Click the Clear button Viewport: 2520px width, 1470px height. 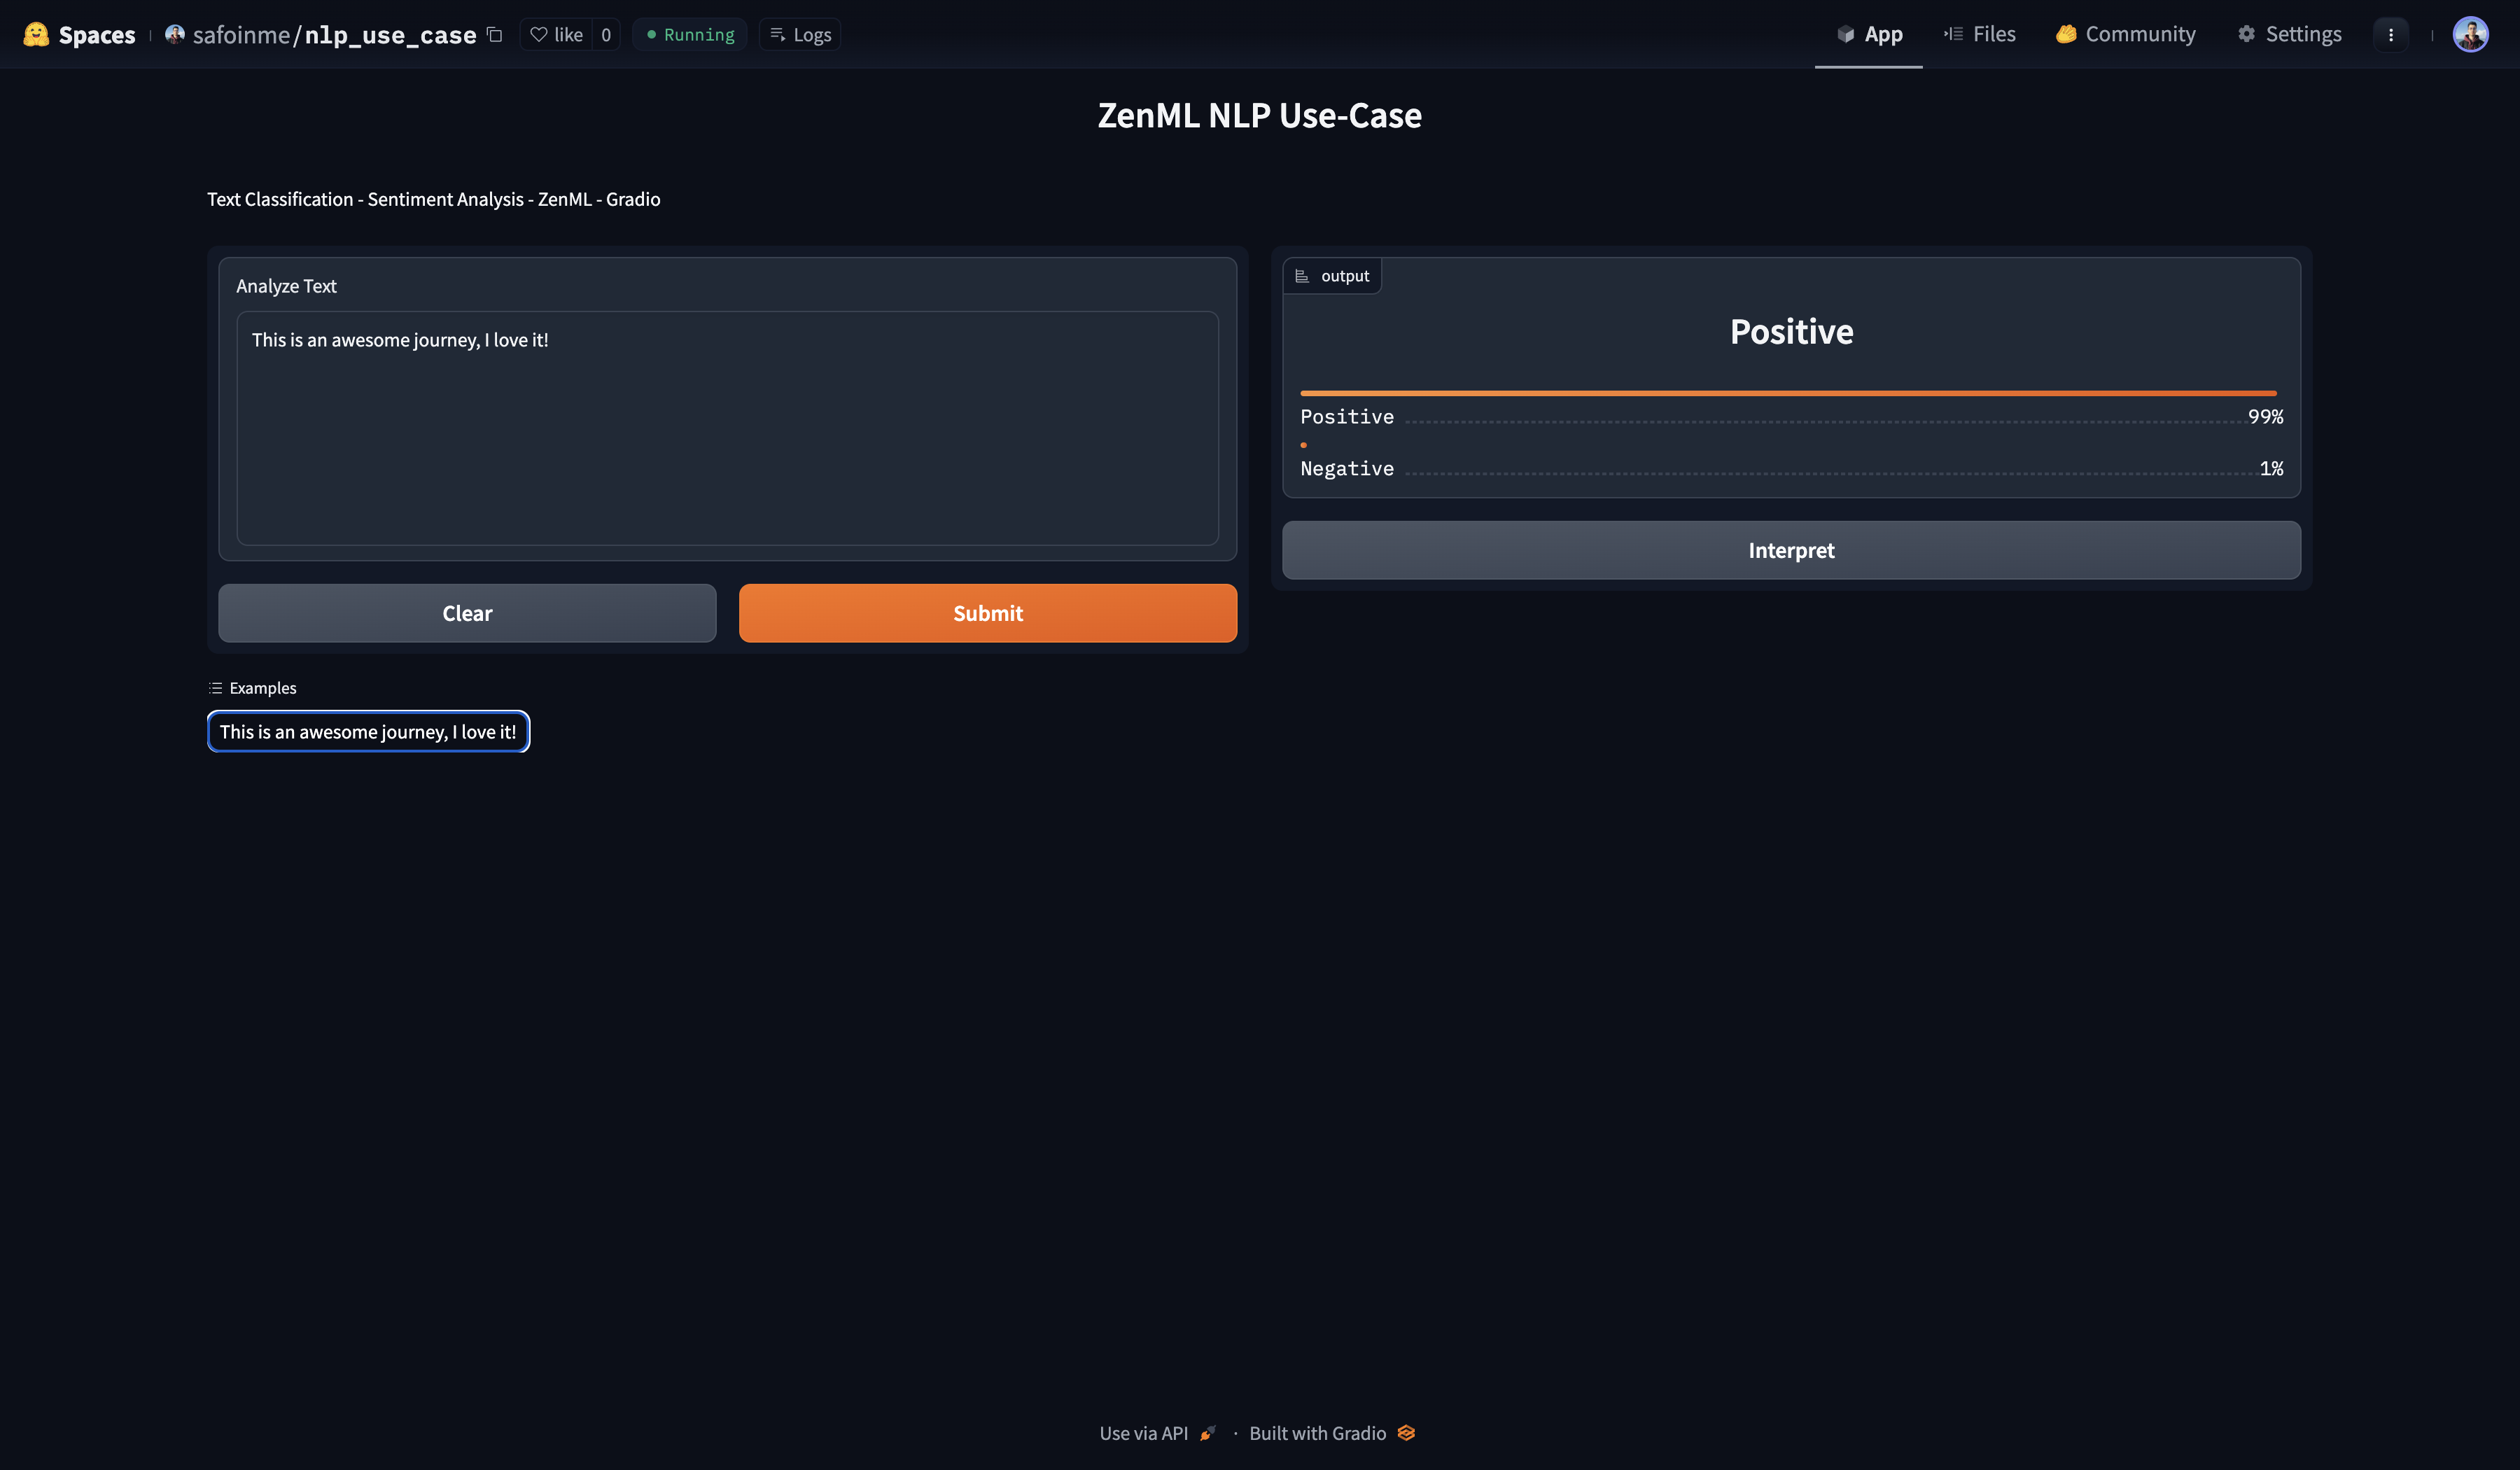467,613
